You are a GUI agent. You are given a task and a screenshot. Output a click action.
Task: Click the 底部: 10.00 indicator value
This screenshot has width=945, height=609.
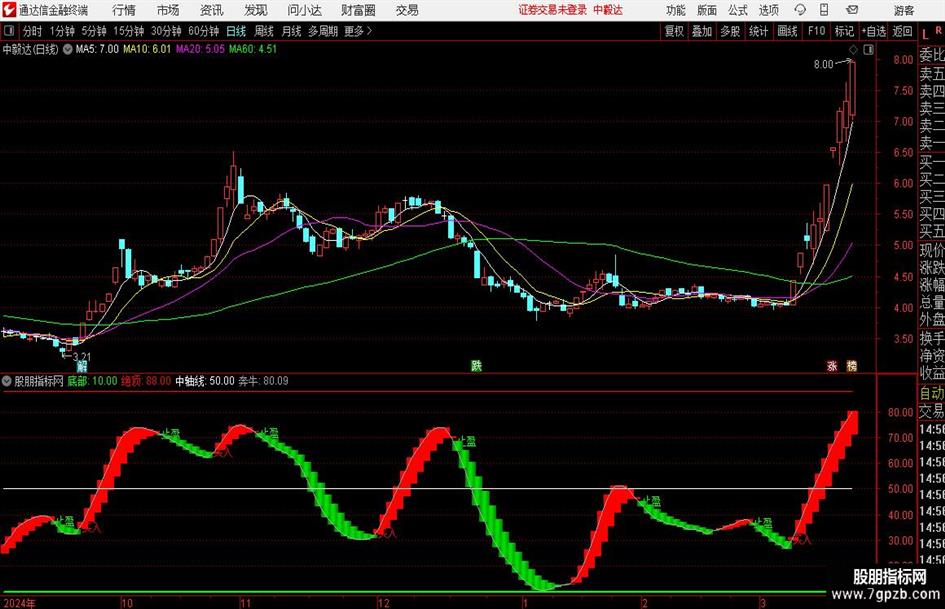click(92, 381)
